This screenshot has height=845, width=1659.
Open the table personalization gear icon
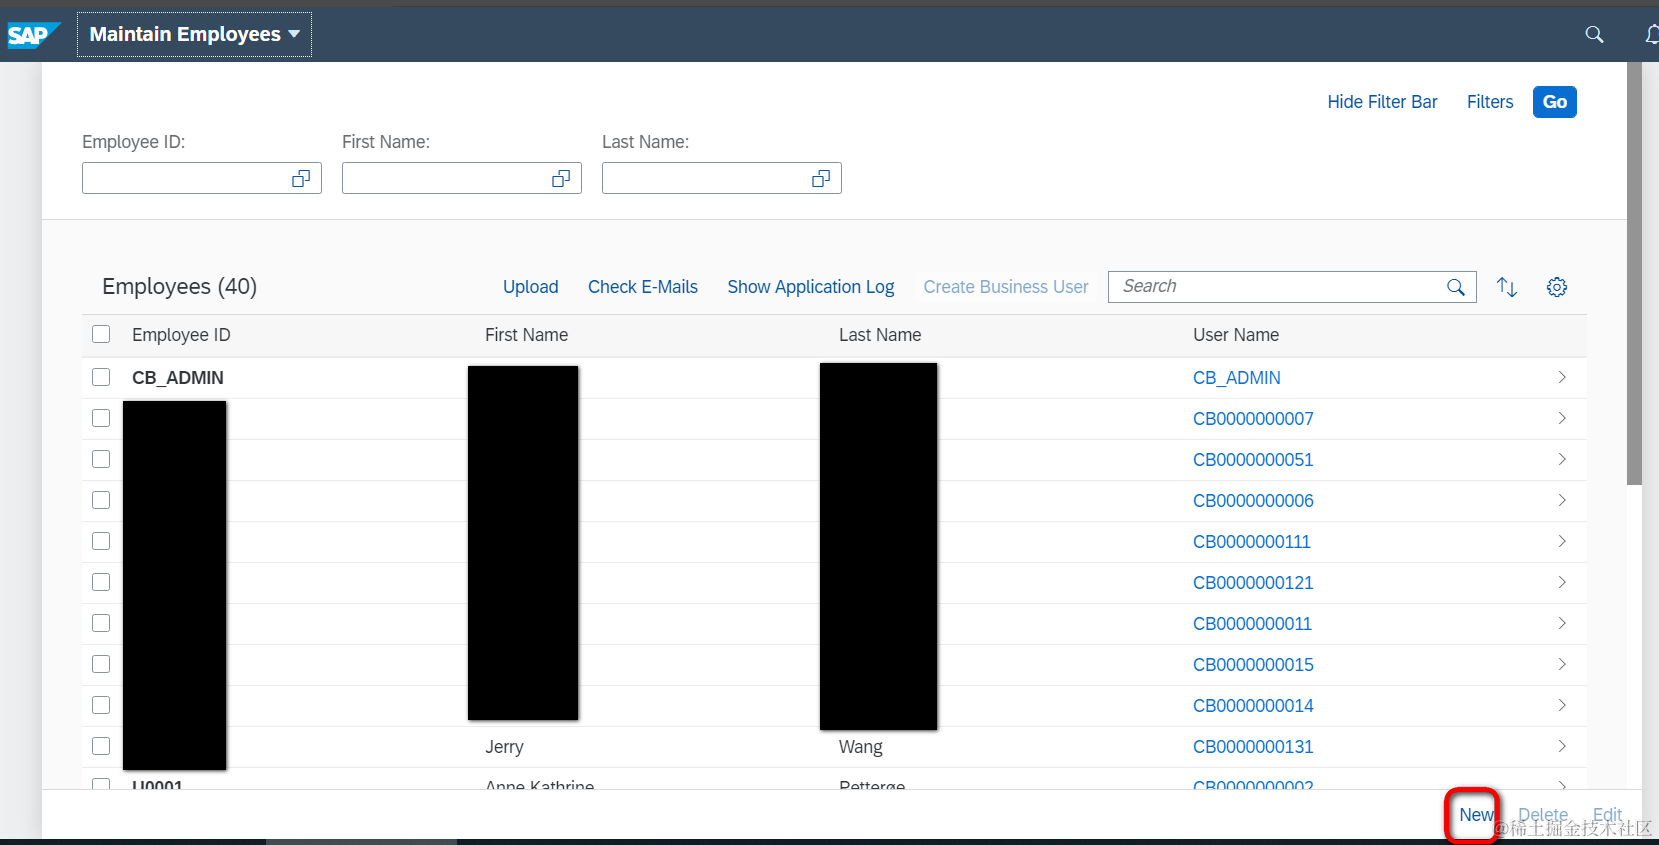tap(1557, 287)
